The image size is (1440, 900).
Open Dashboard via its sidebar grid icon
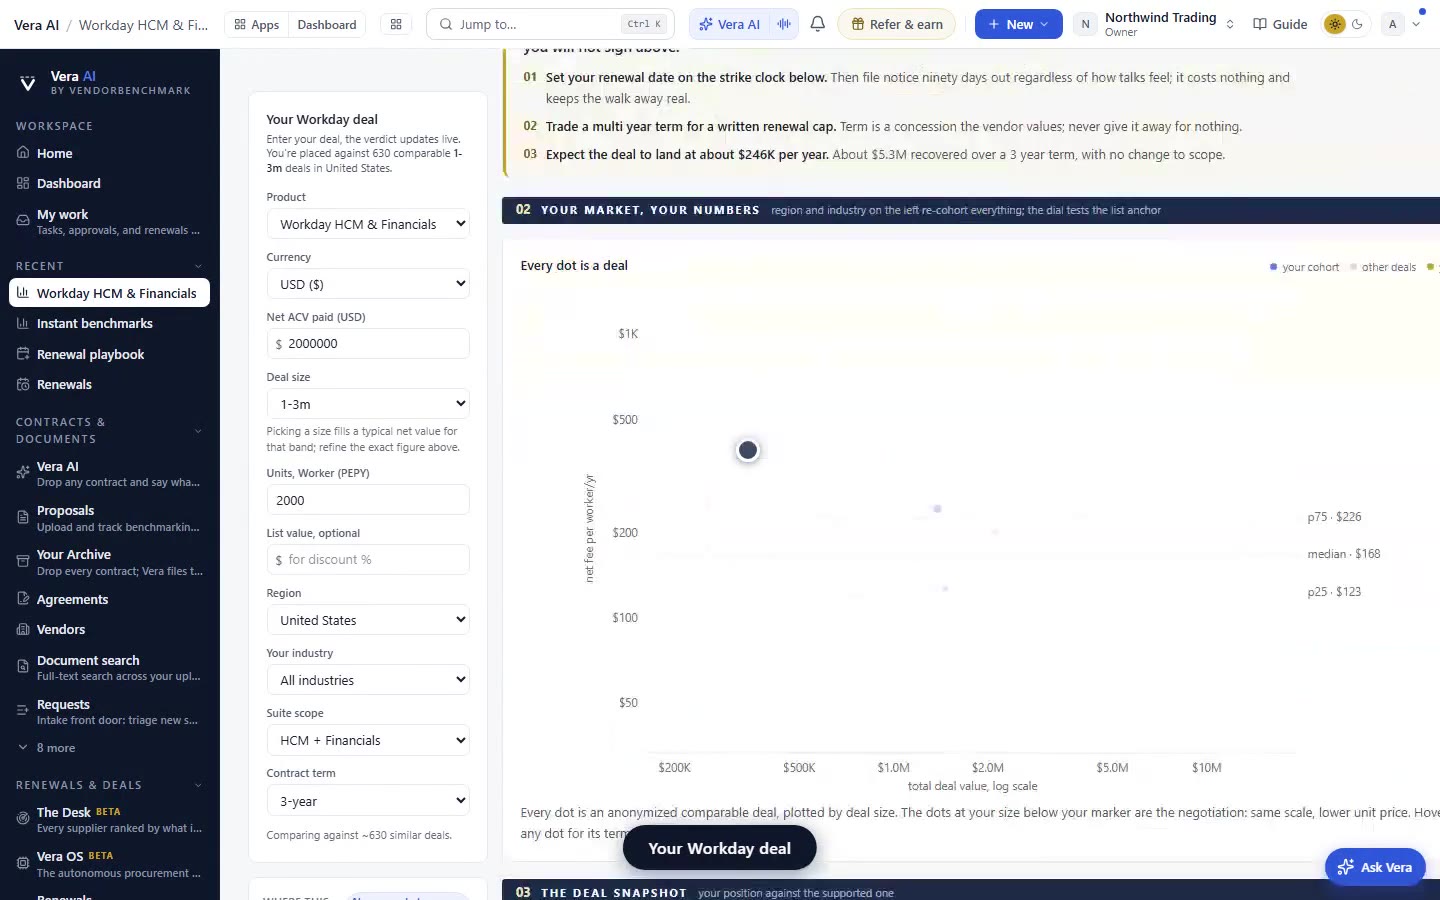pyautogui.click(x=23, y=183)
